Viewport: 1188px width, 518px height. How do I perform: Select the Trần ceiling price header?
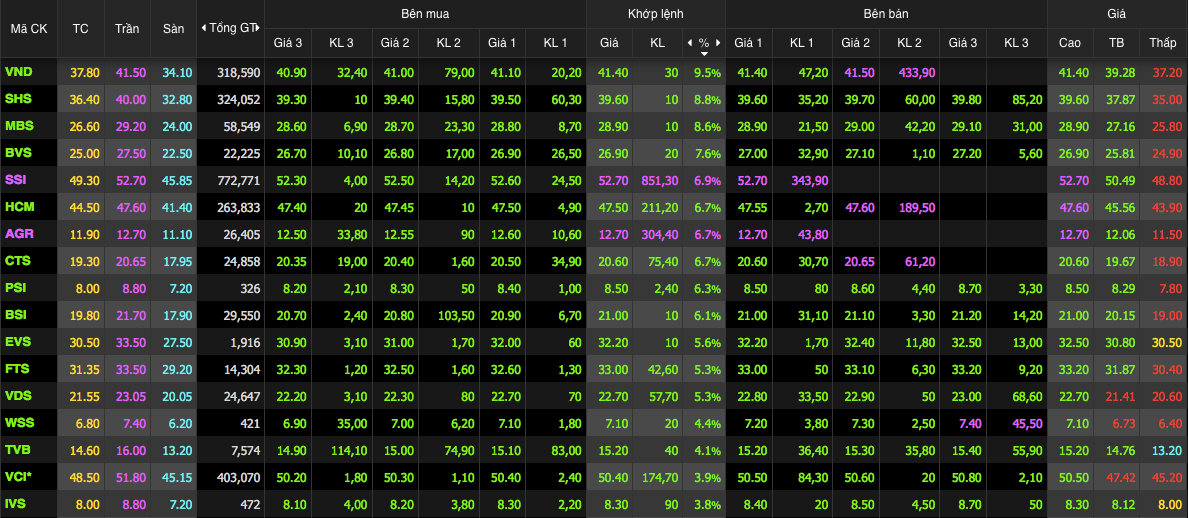coord(127,28)
